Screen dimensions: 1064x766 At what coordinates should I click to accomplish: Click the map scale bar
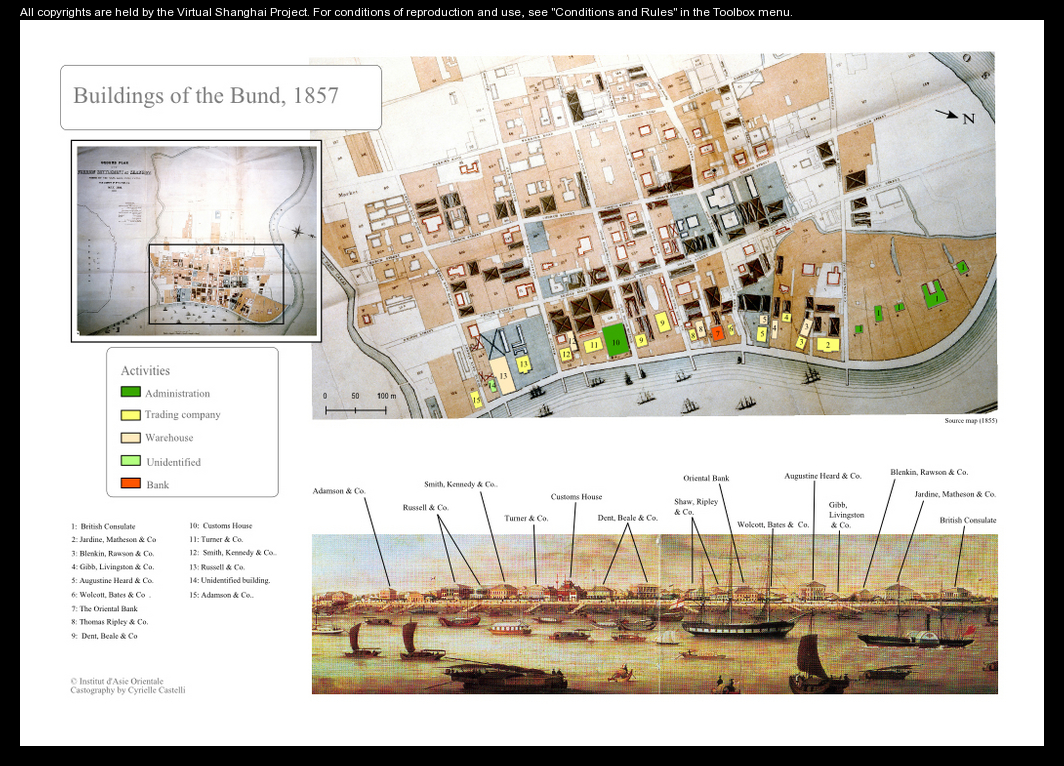click(355, 410)
